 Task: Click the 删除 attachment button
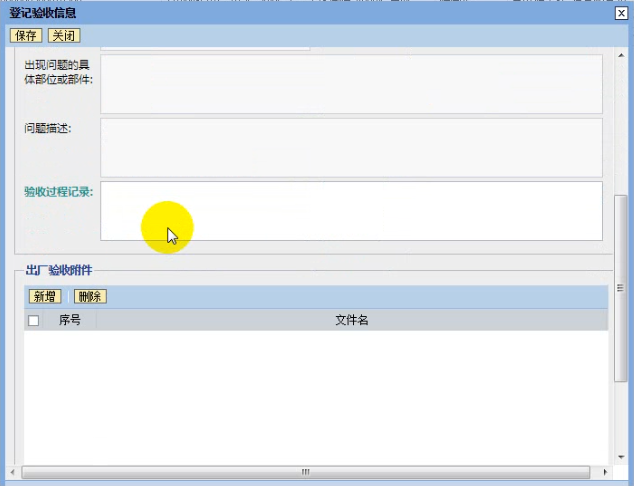pyautogui.click(x=90, y=296)
